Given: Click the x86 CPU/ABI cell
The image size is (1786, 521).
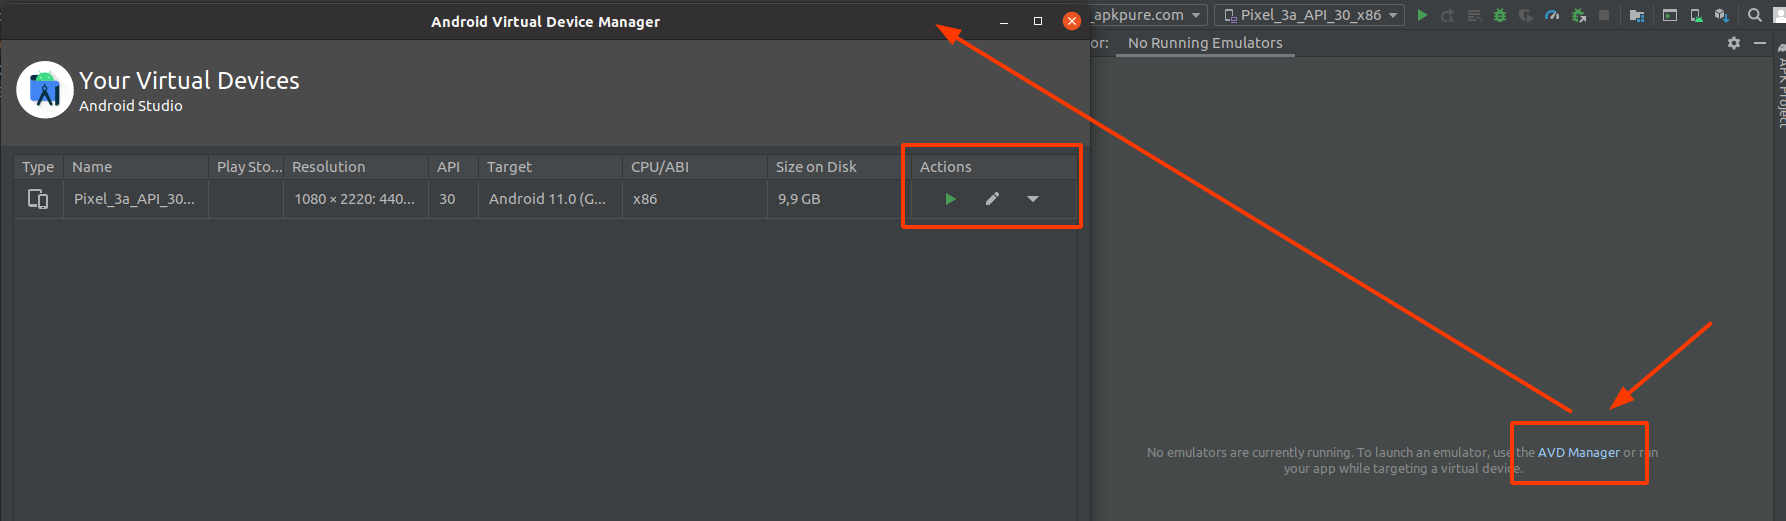Looking at the screenshot, I should coord(695,199).
